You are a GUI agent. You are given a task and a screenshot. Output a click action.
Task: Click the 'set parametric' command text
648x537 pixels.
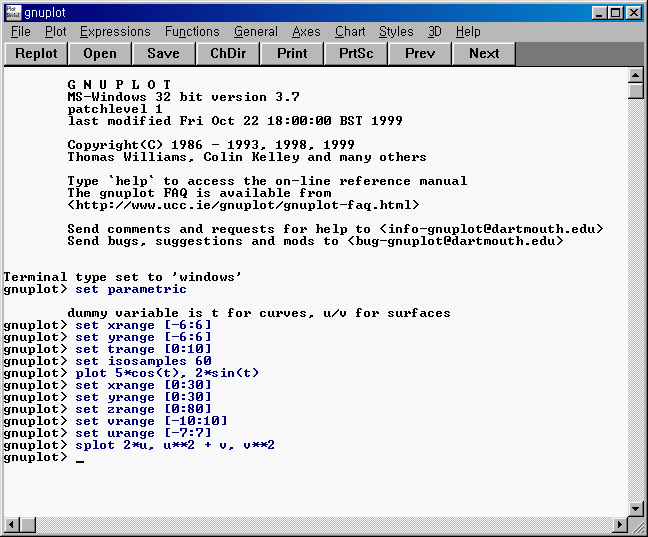click(x=131, y=289)
